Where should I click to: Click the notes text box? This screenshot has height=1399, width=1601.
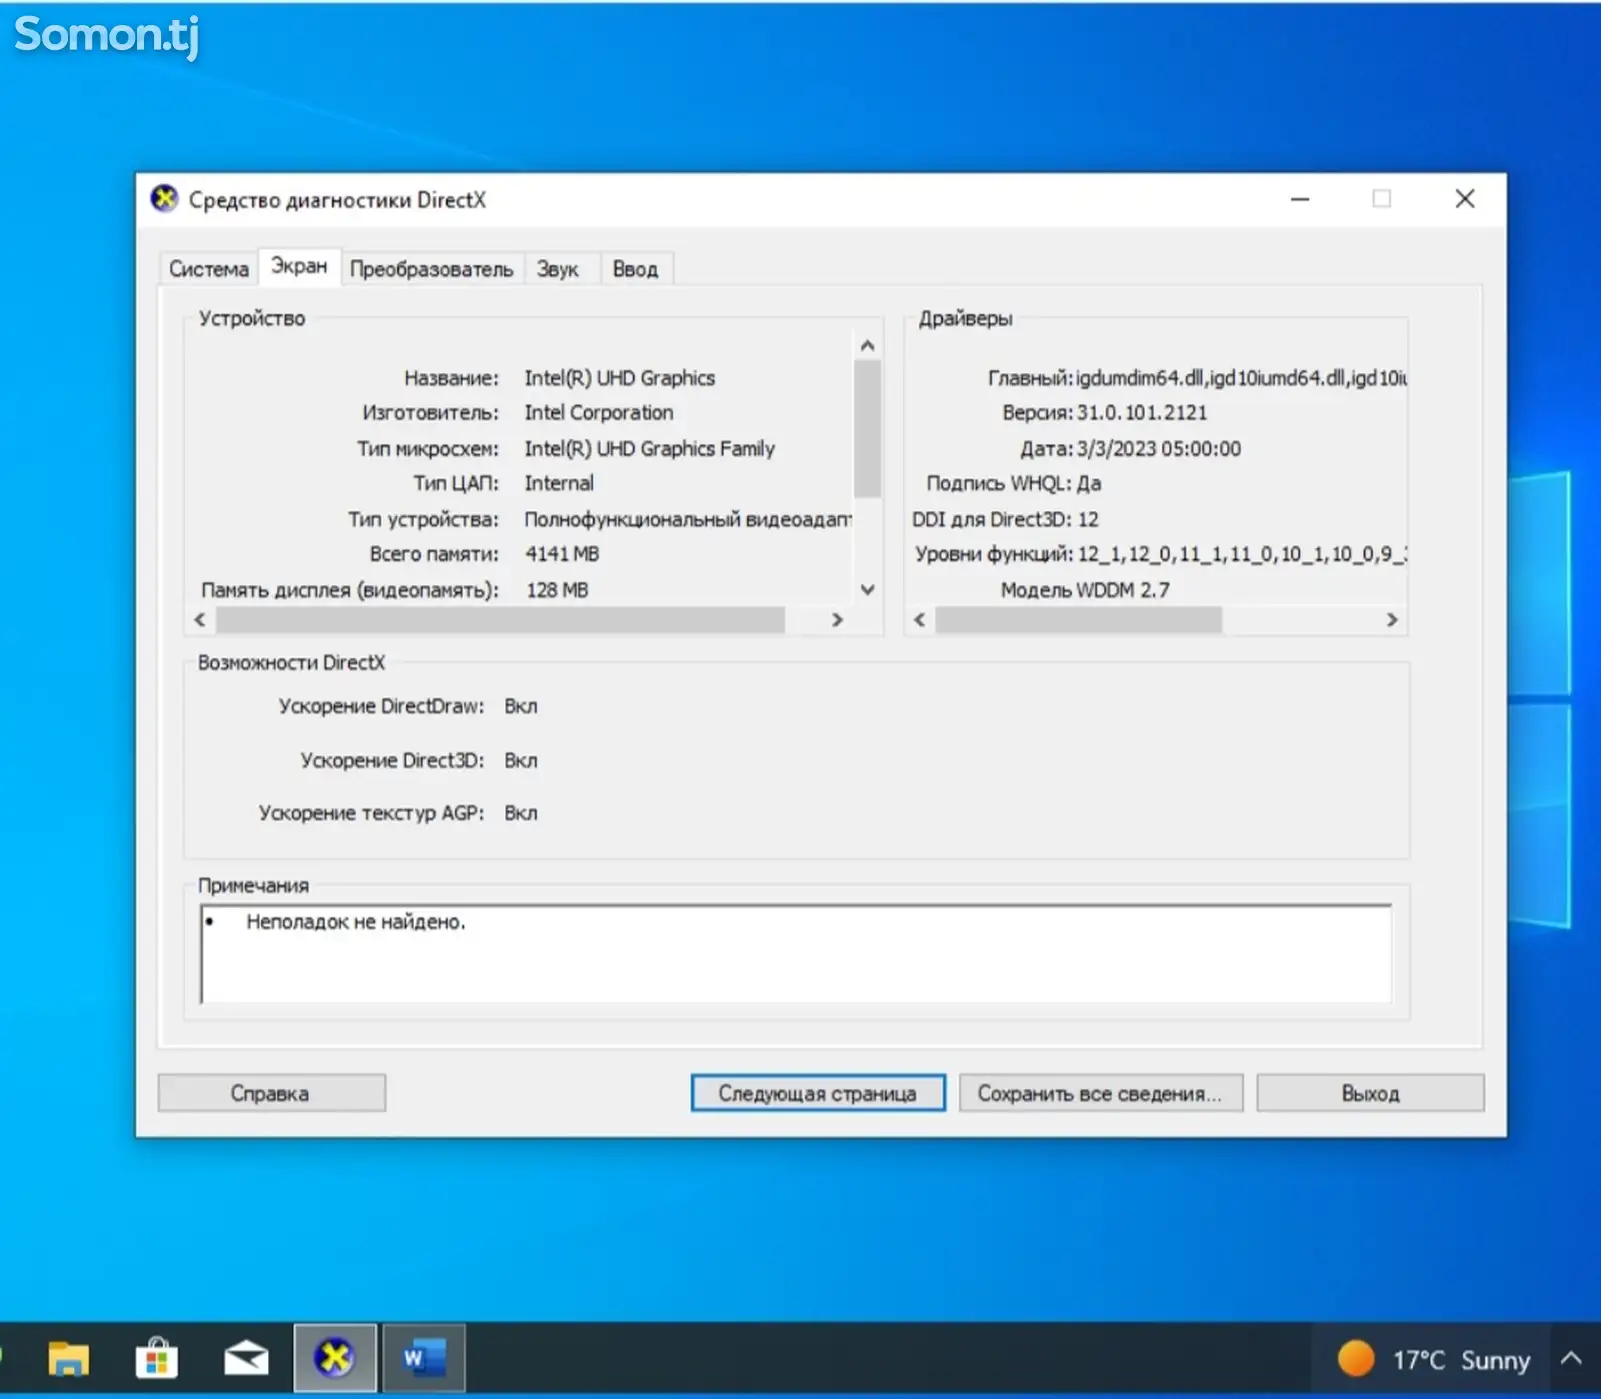796,954
